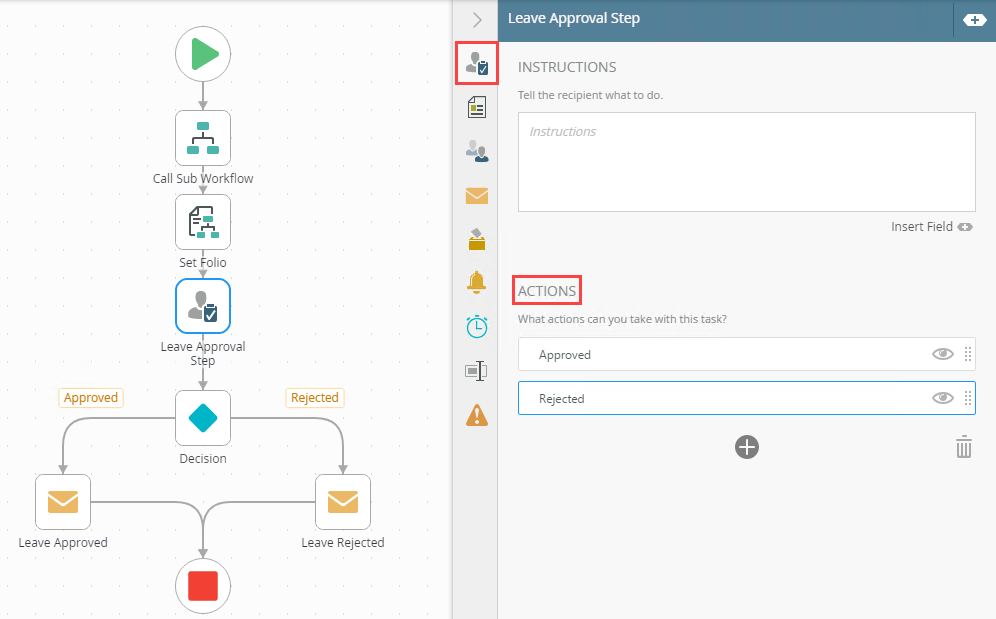
Task: Open the Task Detail tab icon
Action: 477,64
